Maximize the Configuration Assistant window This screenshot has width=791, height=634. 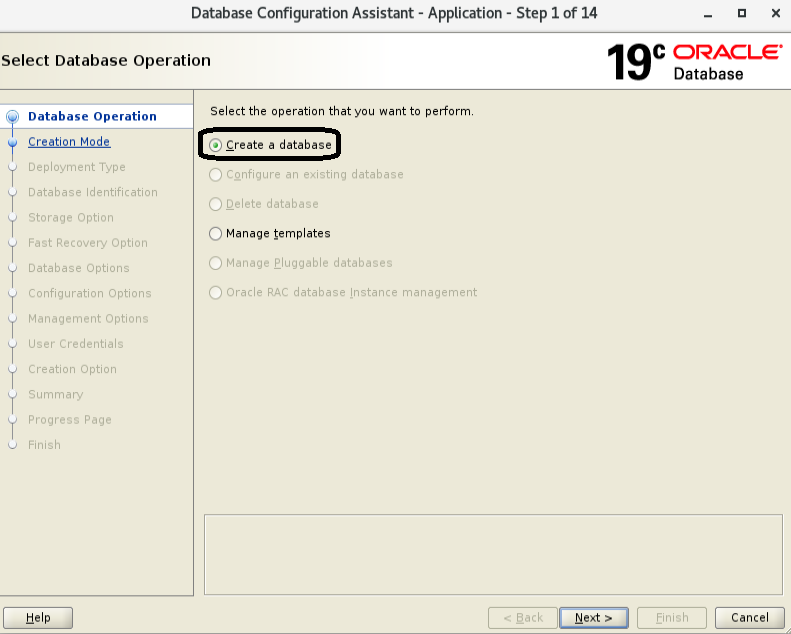coord(742,14)
